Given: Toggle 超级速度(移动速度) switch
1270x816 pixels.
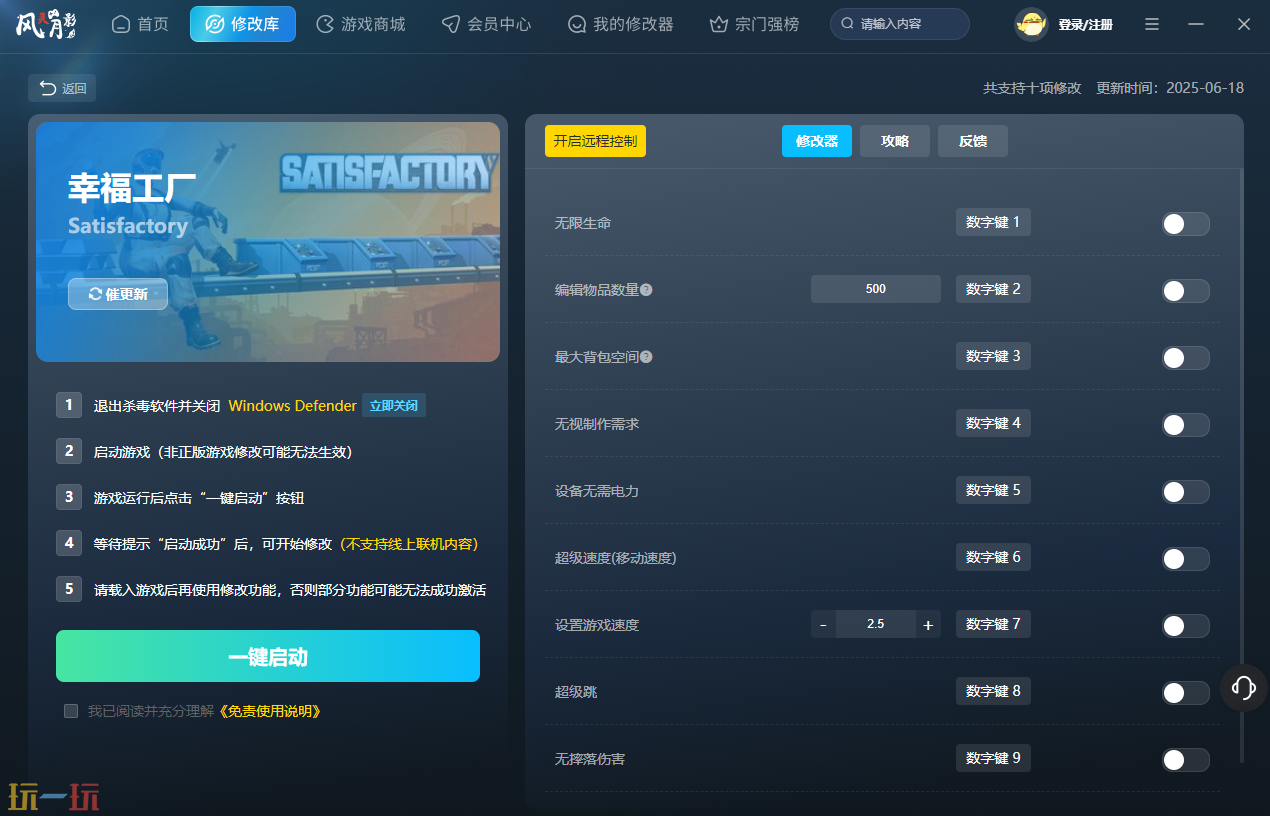Looking at the screenshot, I should (x=1185, y=559).
